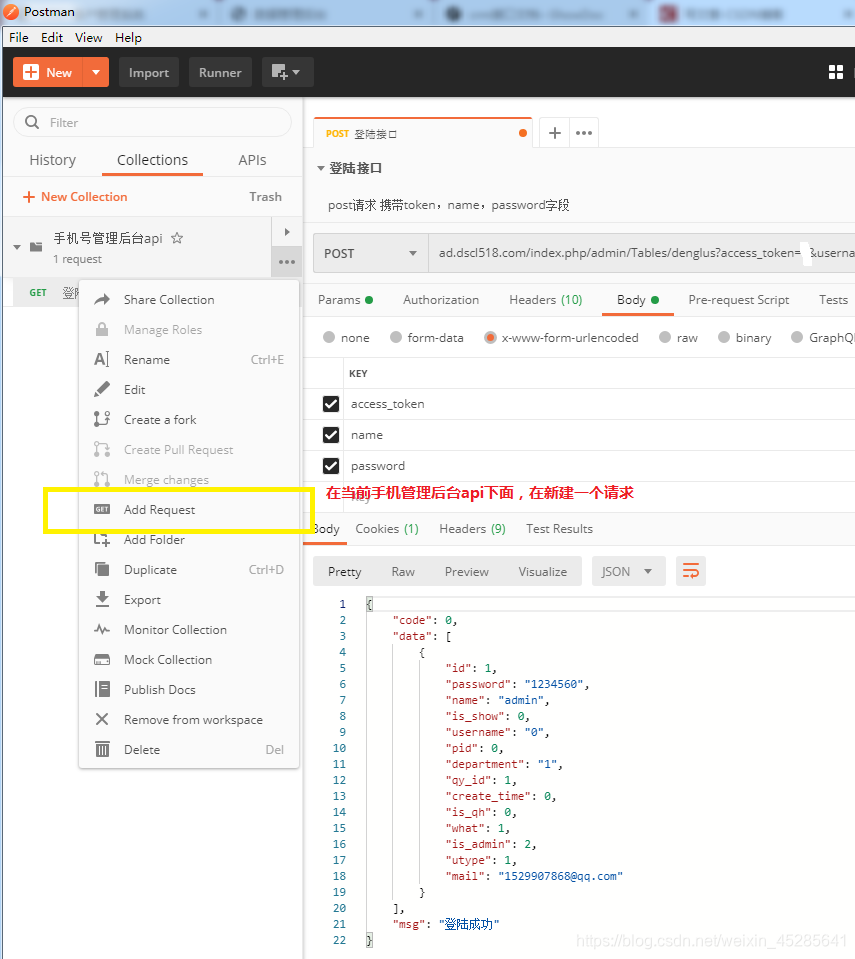
Task: Select Share Collection in context menu
Action: point(190,300)
